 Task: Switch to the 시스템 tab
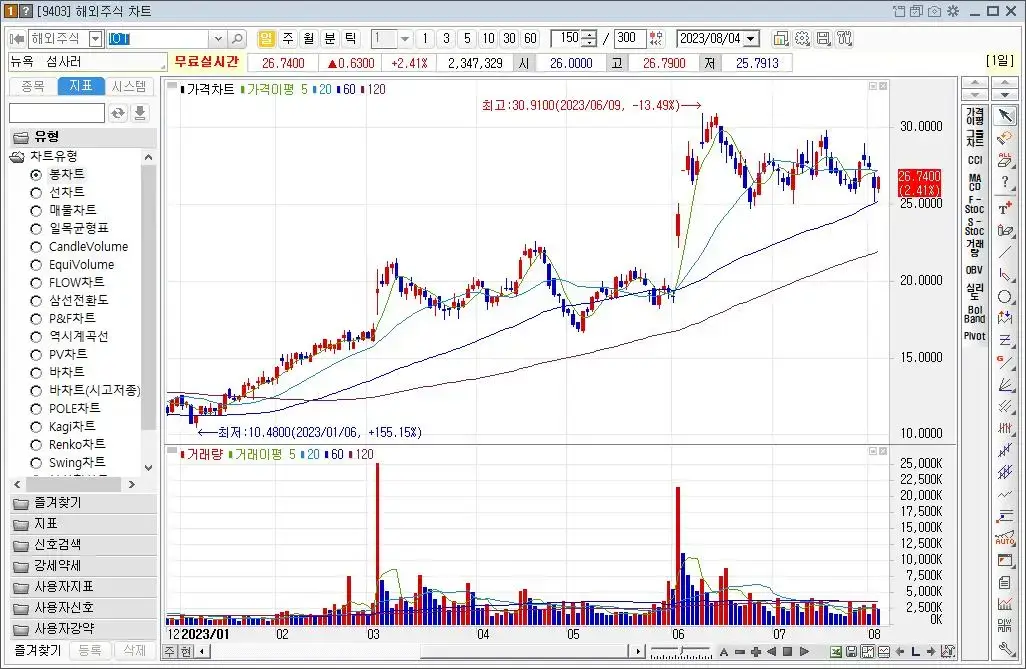(129, 86)
